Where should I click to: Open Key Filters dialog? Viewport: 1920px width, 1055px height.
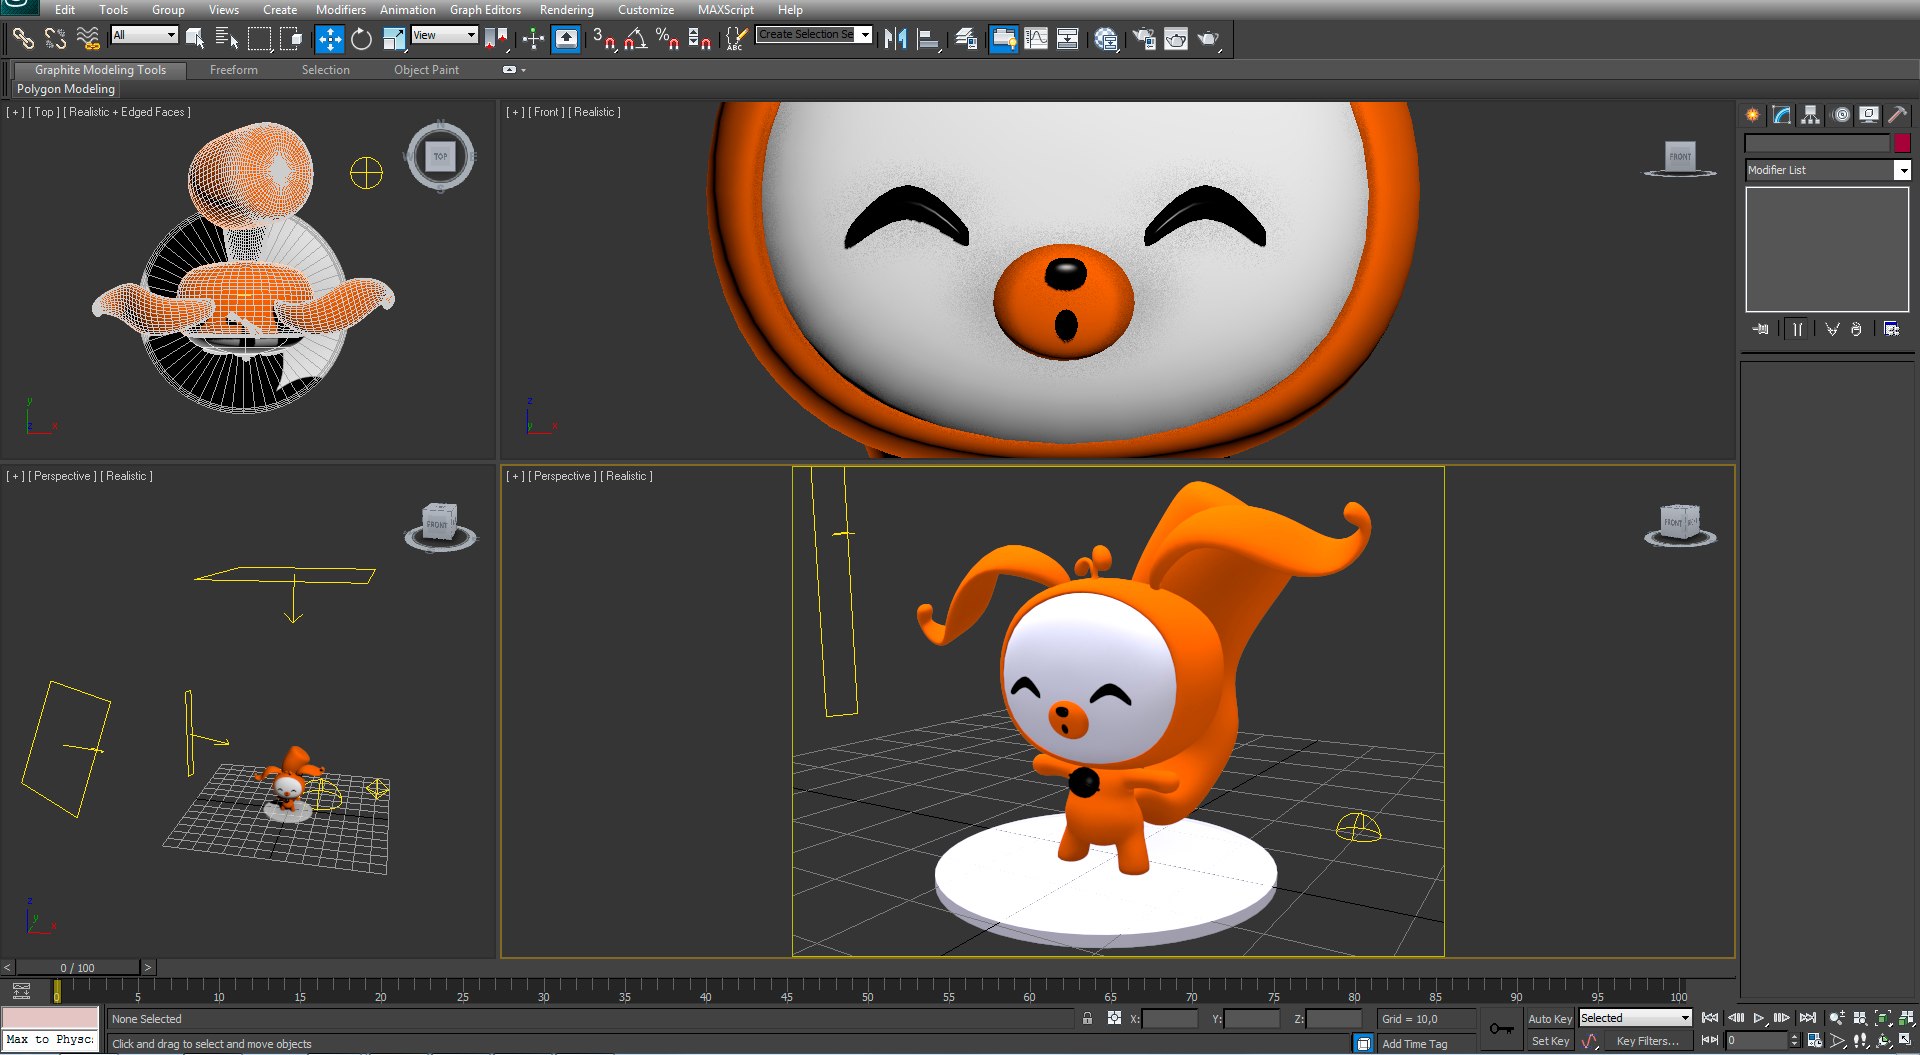(x=1647, y=1041)
